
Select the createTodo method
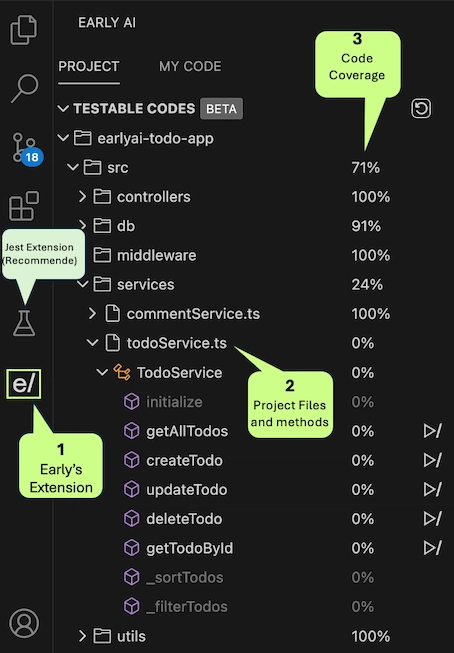coord(184,460)
